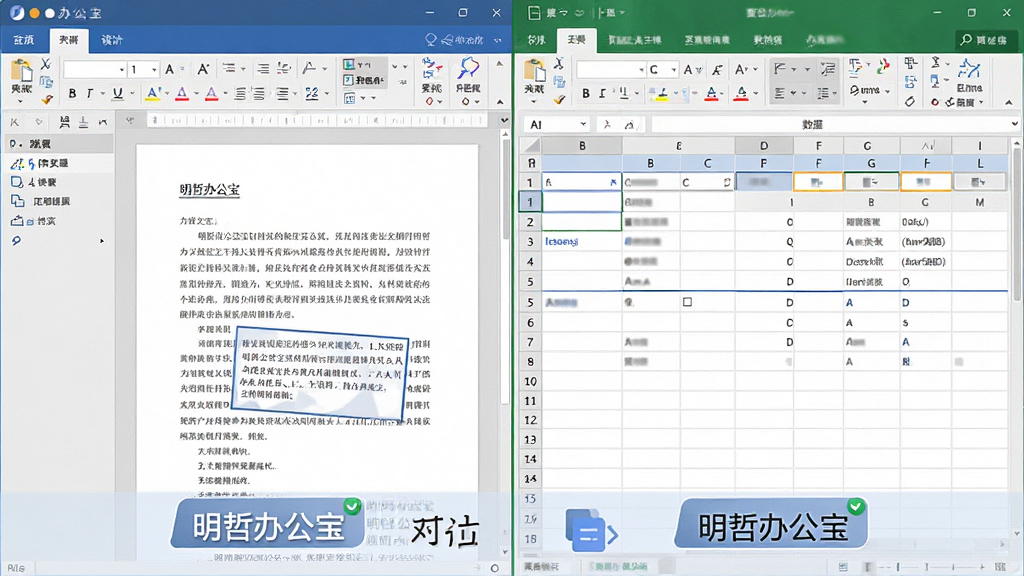Open the first ribbon tab in the spreadsheet window
This screenshot has height=576, width=1024.
click(x=536, y=40)
